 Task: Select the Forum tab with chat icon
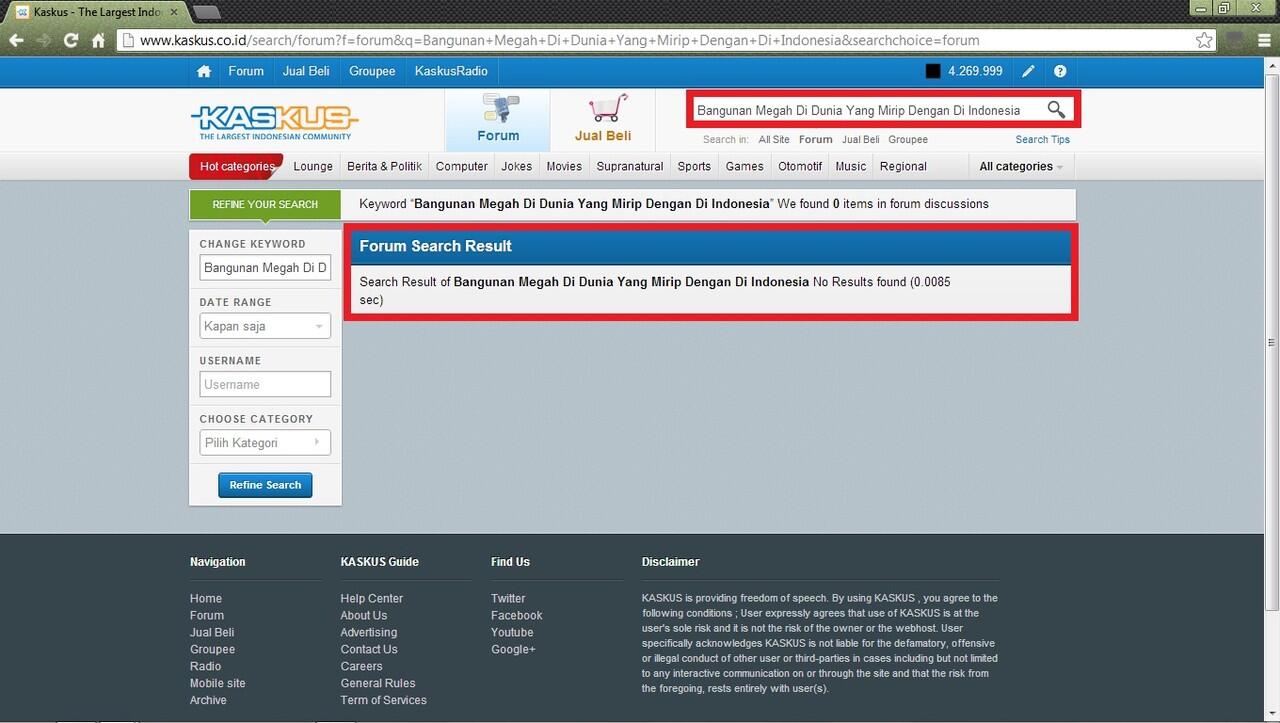pos(497,120)
